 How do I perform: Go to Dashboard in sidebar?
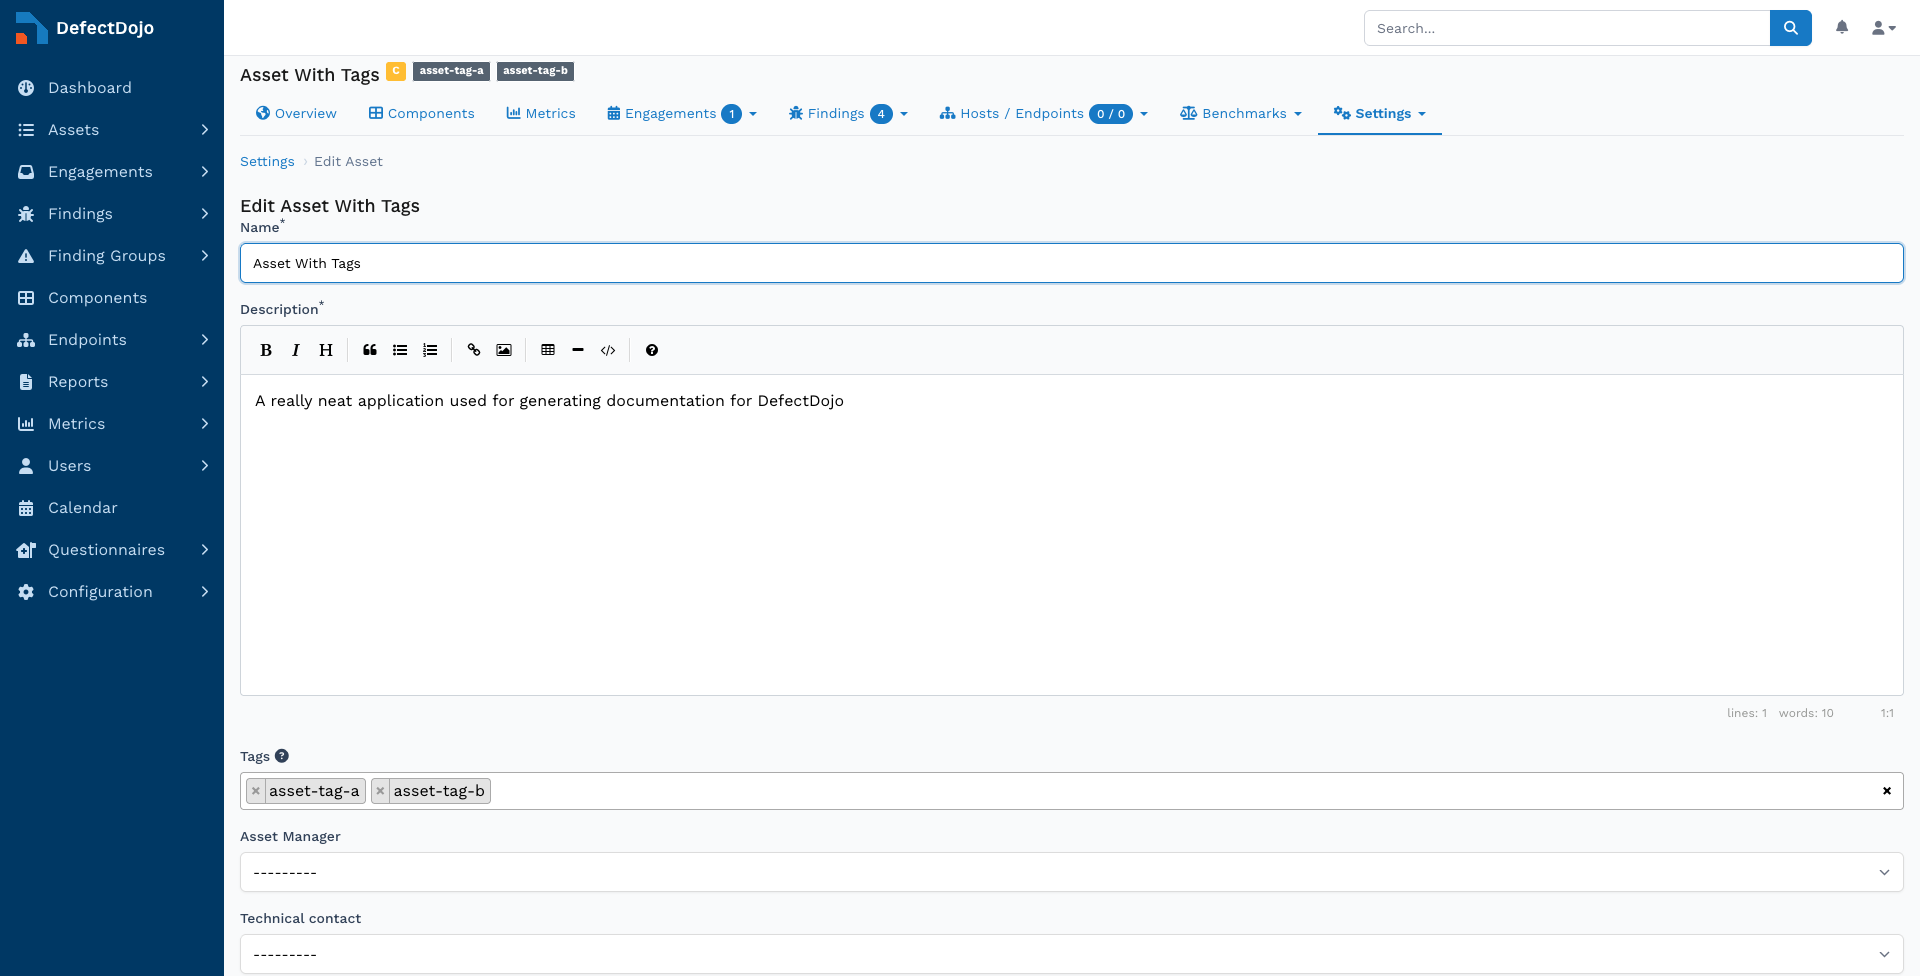click(x=112, y=88)
